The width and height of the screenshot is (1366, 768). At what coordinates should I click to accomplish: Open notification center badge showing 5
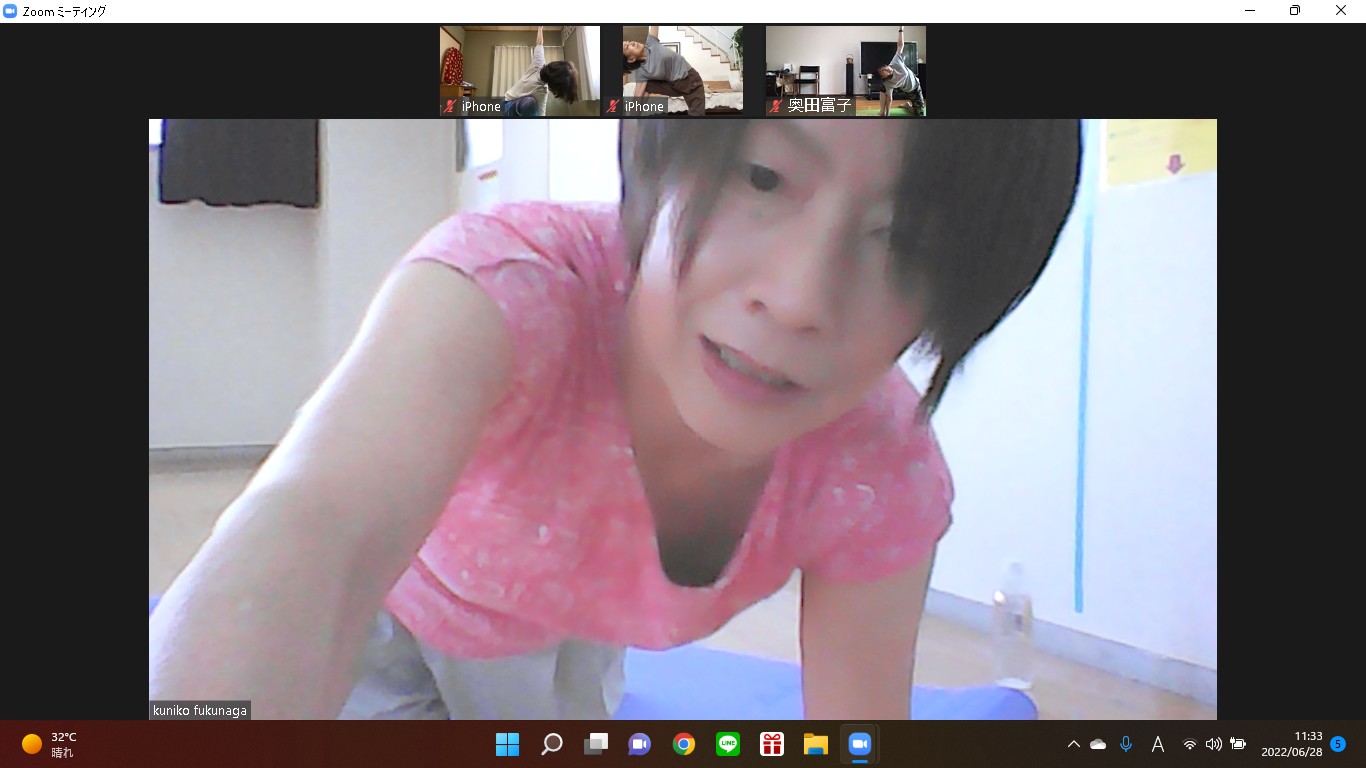[1338, 744]
